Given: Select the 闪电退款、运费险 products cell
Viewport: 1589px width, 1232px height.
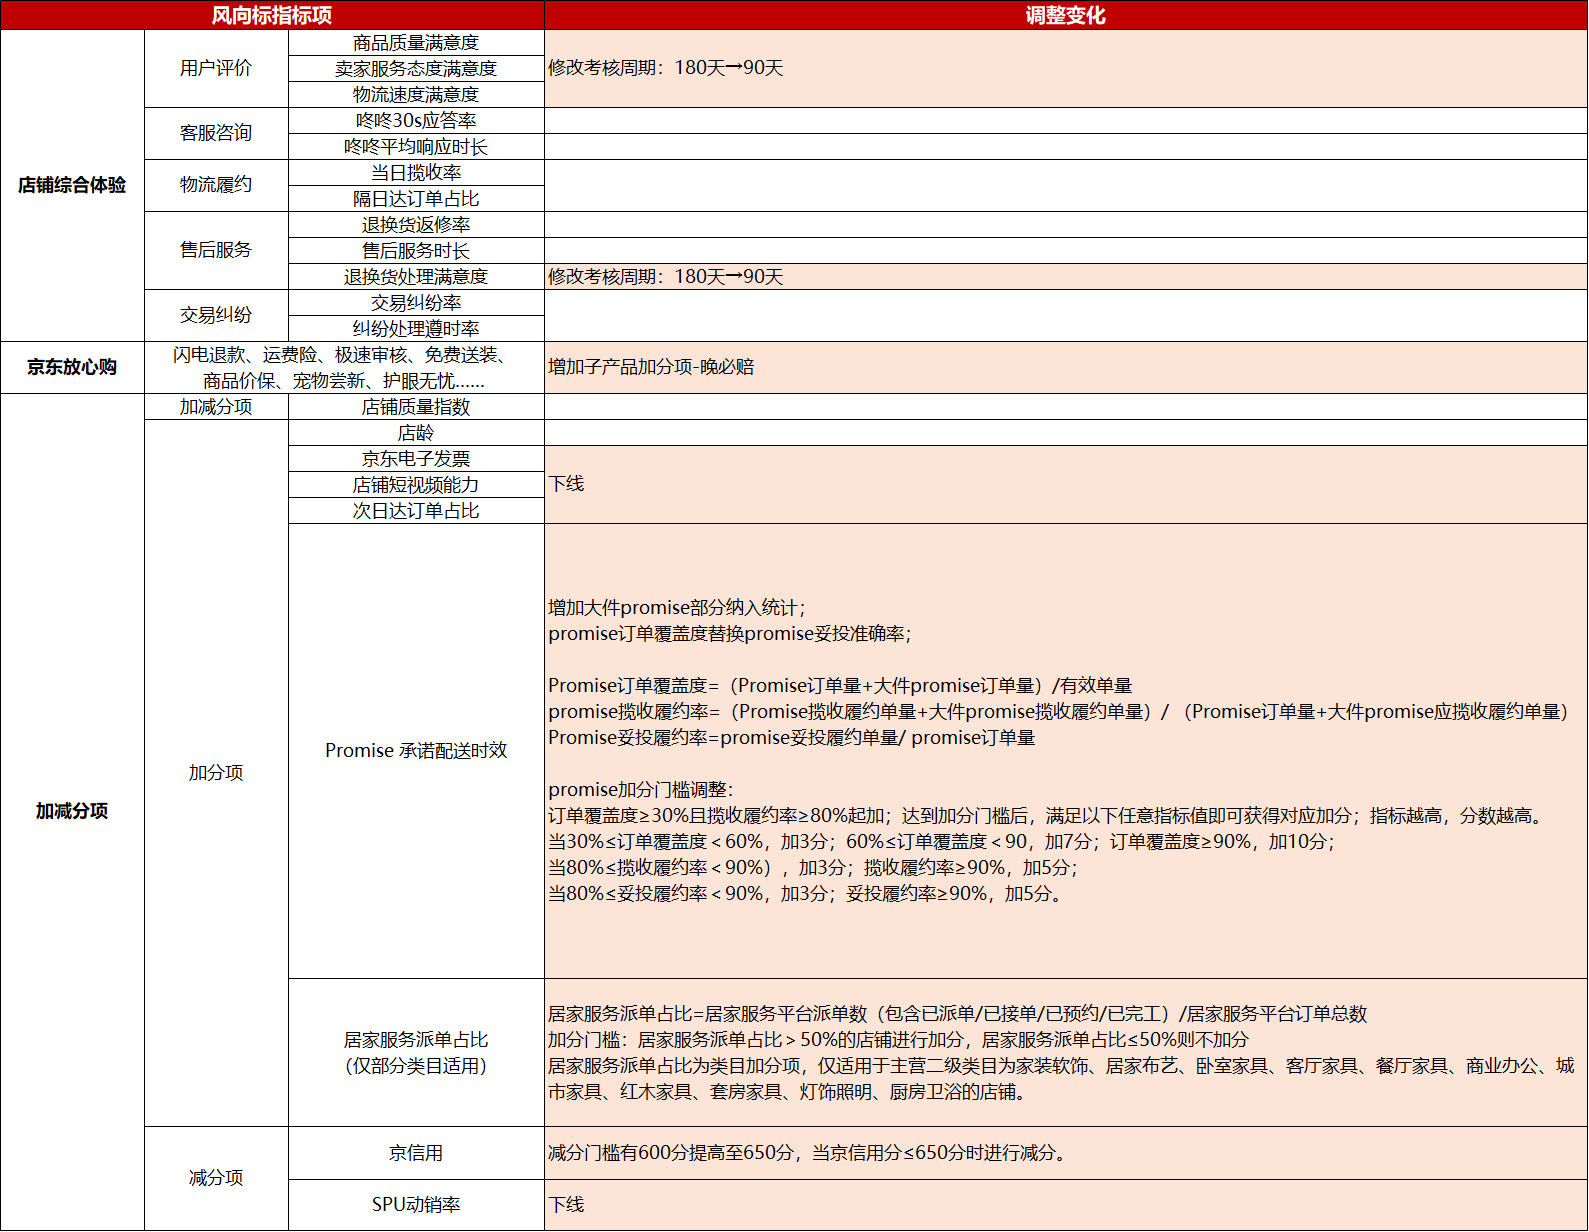Looking at the screenshot, I should point(344,367).
